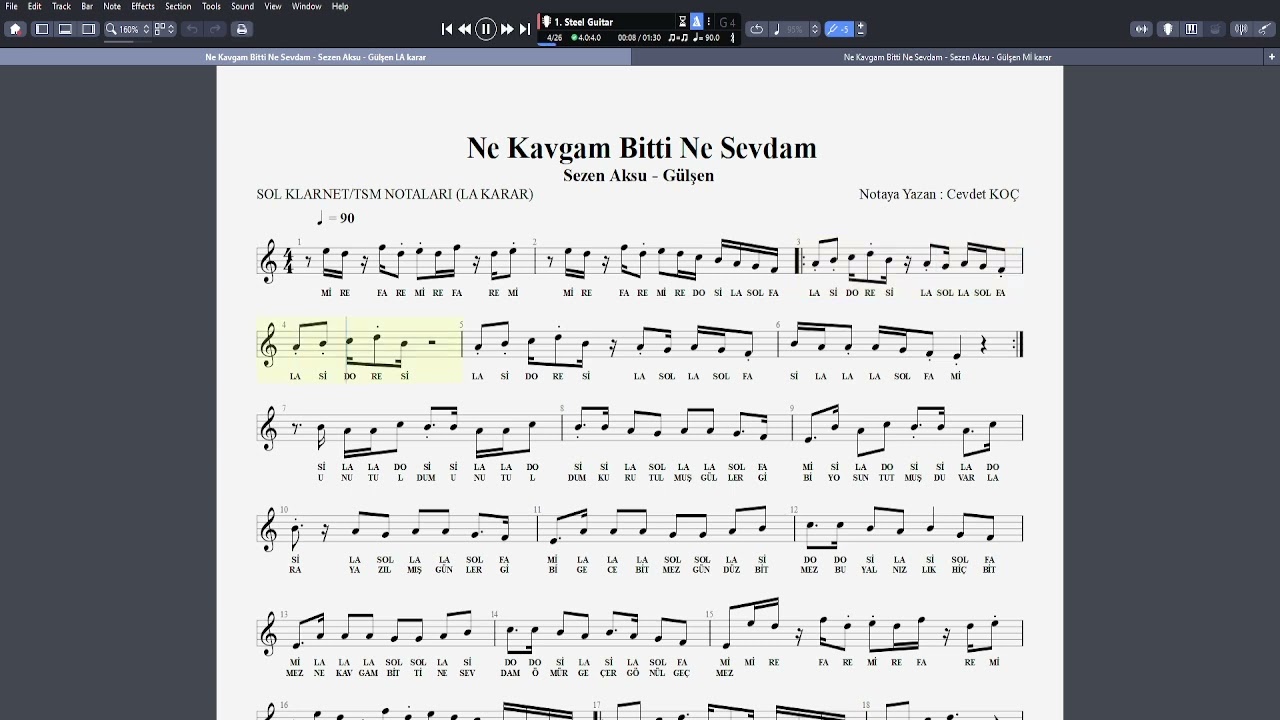This screenshot has width=1280, height=720.
Task: Click the playback time 00:08 / 01:30
Action: [x=639, y=38]
